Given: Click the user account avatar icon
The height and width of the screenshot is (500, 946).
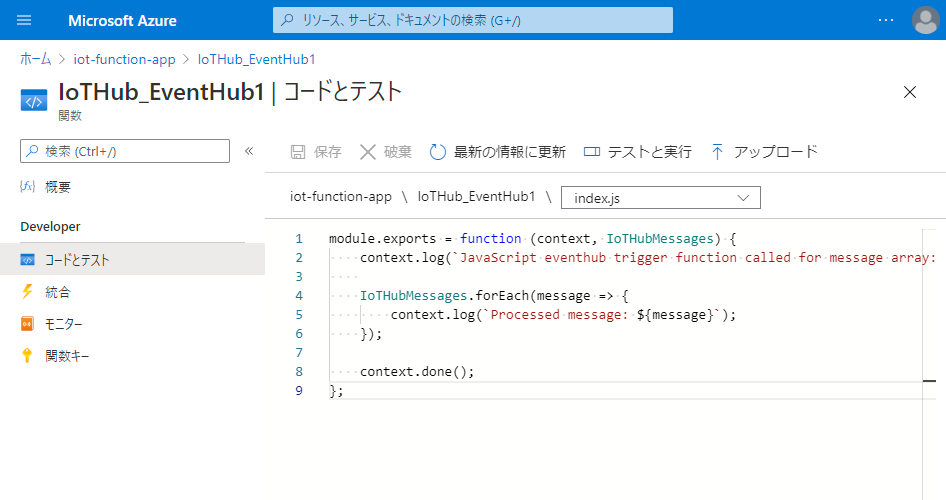Looking at the screenshot, I should (x=925, y=20).
